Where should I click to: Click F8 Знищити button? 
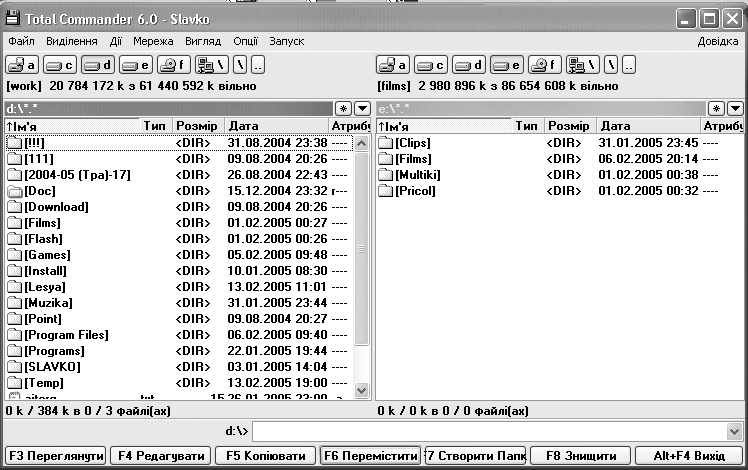tap(581, 456)
